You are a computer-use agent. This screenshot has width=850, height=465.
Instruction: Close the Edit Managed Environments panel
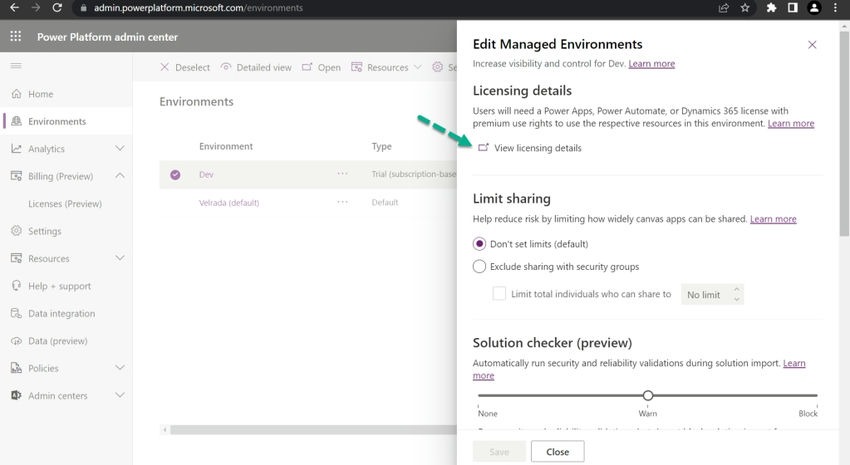point(812,45)
